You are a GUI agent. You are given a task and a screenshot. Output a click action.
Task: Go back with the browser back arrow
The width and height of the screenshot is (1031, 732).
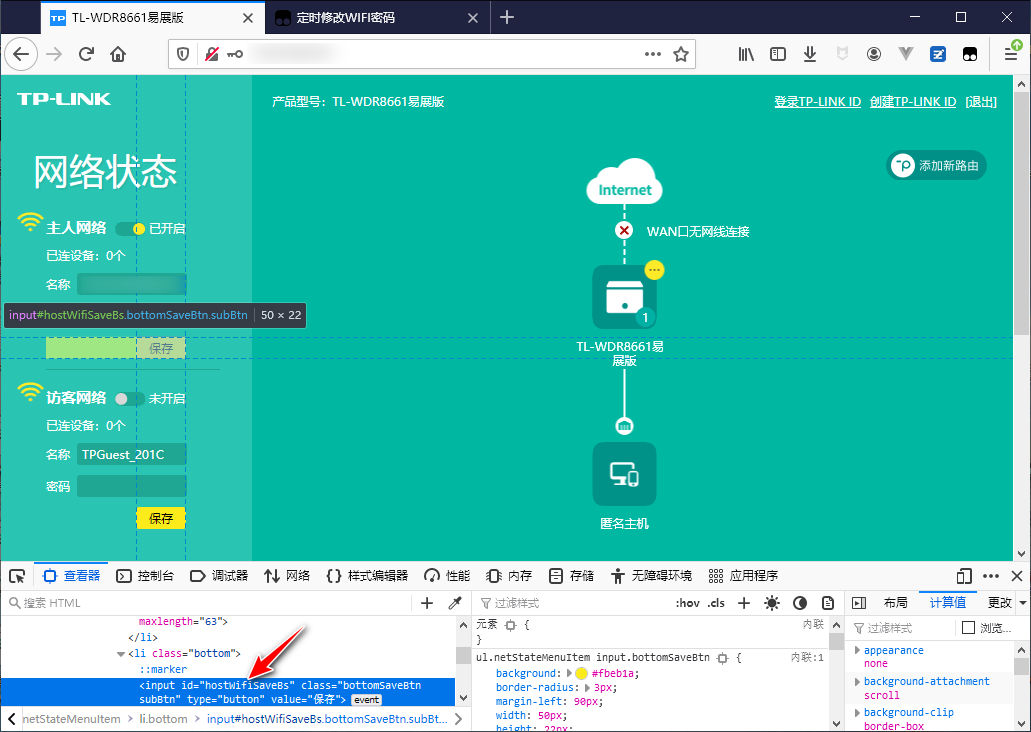point(21,54)
